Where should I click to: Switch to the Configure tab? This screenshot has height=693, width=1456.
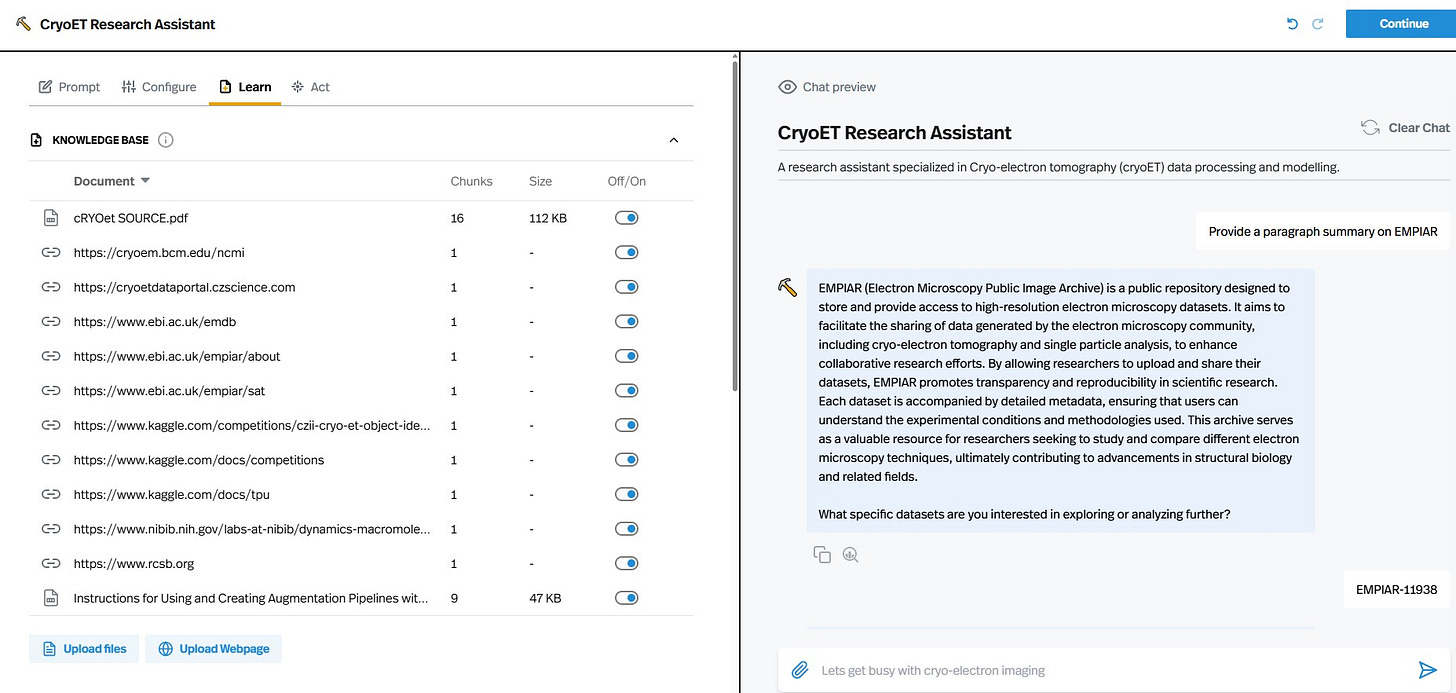coord(159,87)
